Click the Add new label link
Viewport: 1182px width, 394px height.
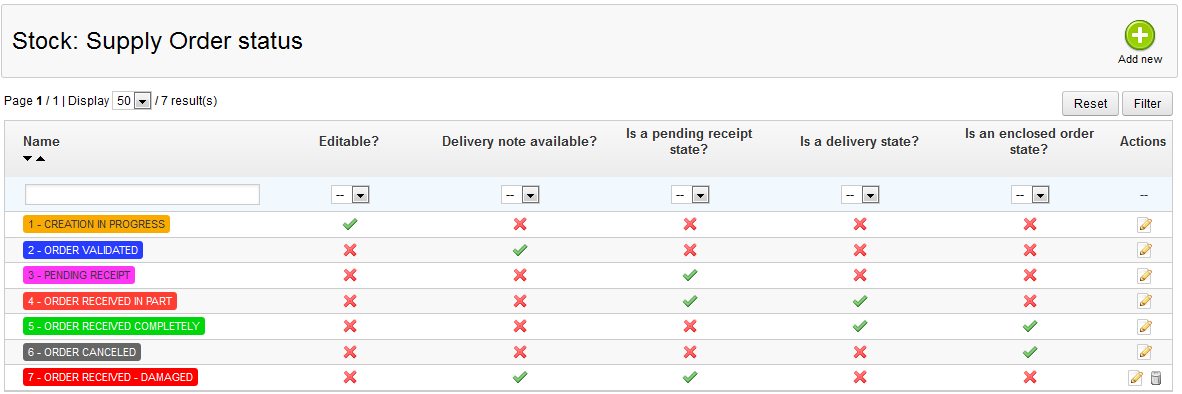1140,59
